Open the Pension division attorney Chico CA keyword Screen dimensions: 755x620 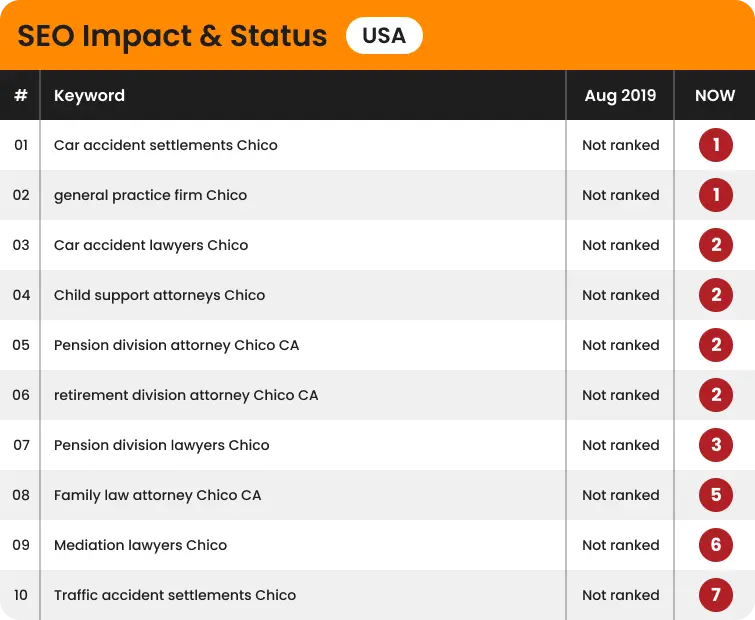point(176,345)
